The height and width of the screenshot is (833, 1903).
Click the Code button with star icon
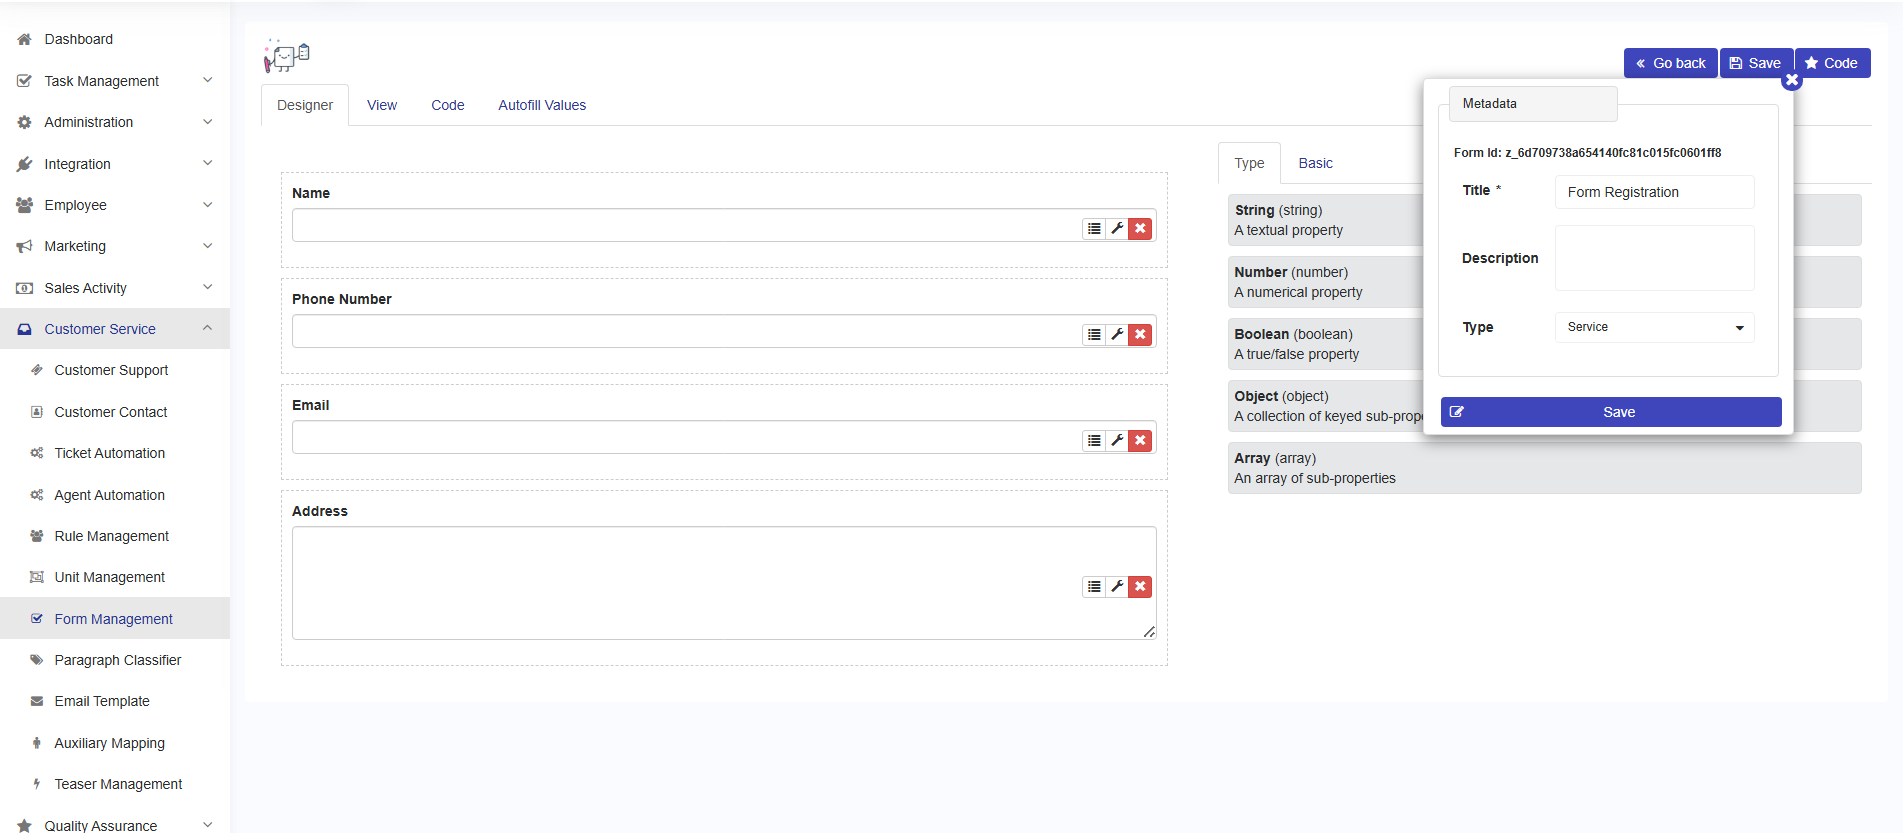(1832, 63)
